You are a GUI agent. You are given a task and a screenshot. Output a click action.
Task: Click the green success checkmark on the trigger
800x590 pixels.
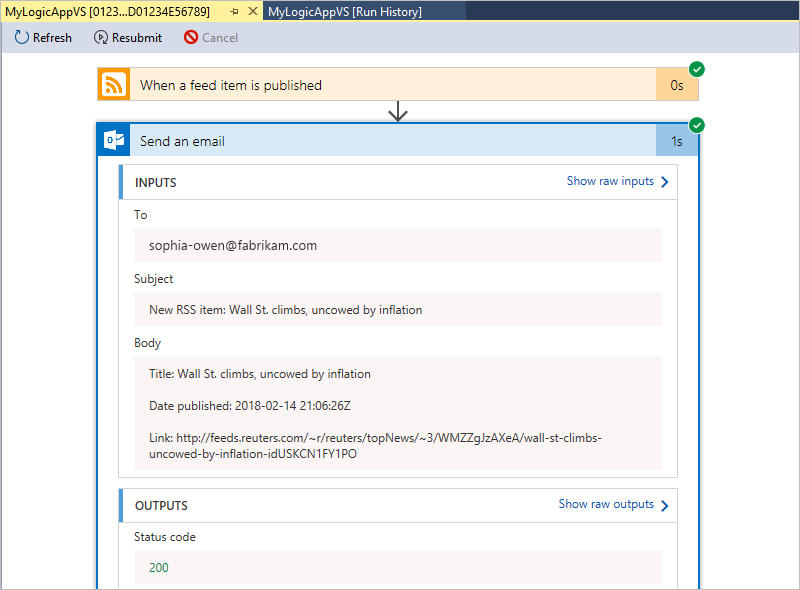(697, 69)
